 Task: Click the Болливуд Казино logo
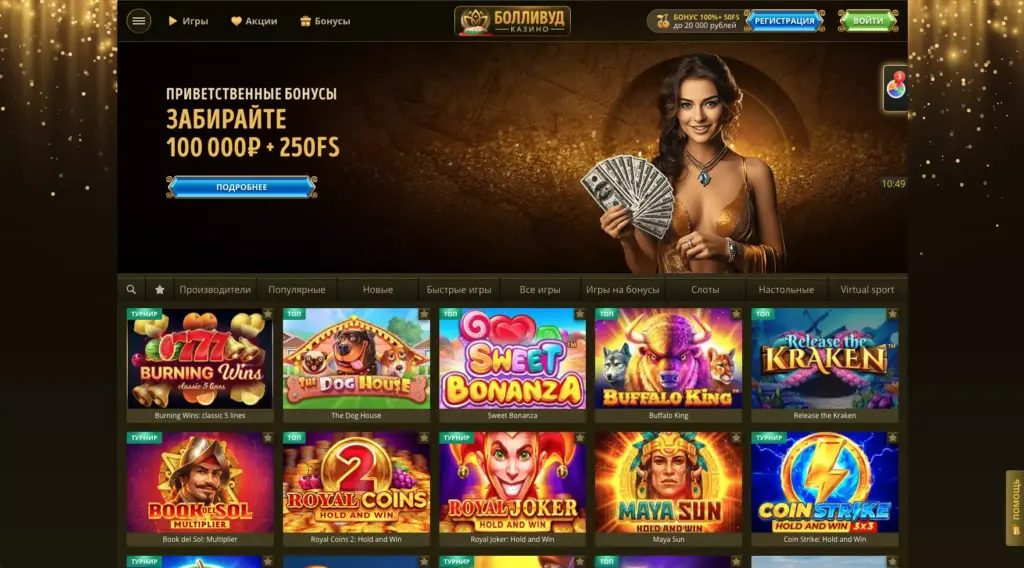512,21
